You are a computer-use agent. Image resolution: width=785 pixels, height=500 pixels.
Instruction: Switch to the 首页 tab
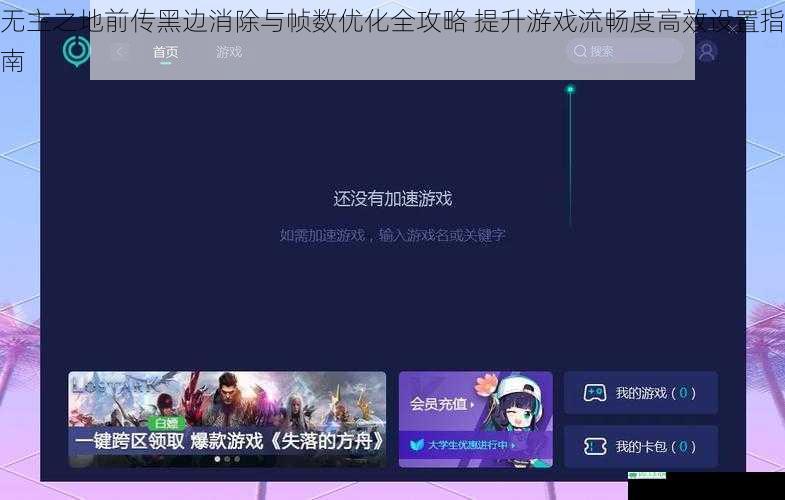(166, 52)
